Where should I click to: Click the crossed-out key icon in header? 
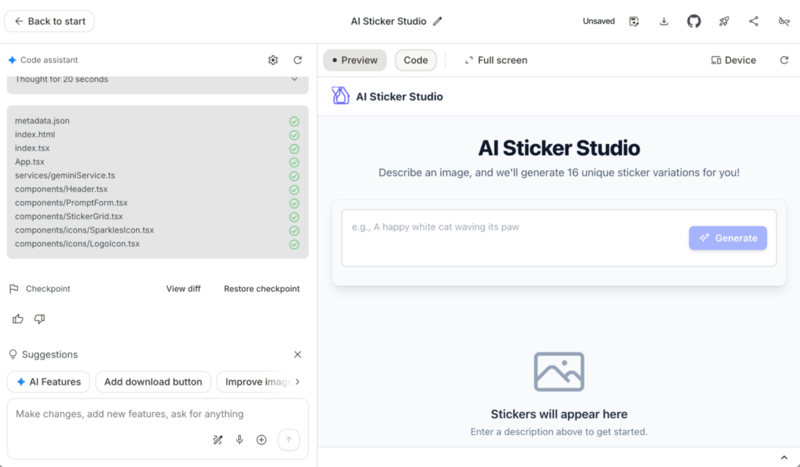[x=784, y=21]
